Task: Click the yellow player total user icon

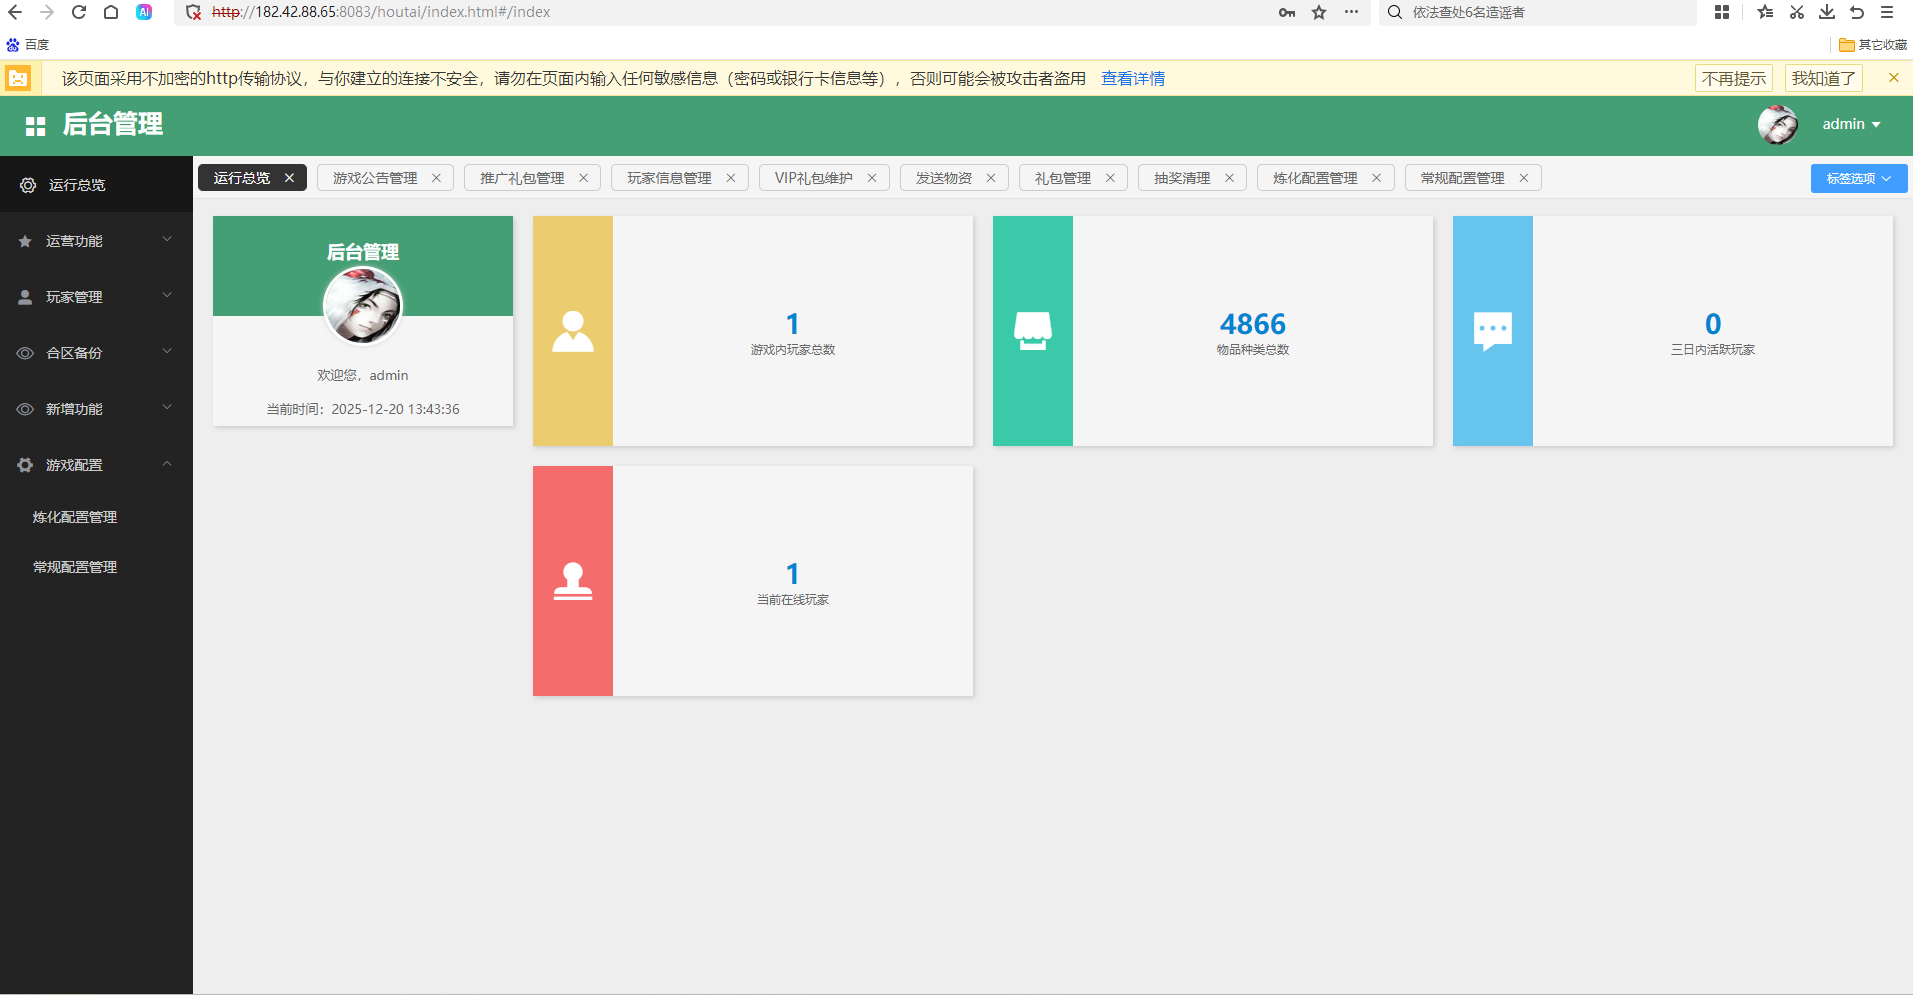Action: (573, 331)
